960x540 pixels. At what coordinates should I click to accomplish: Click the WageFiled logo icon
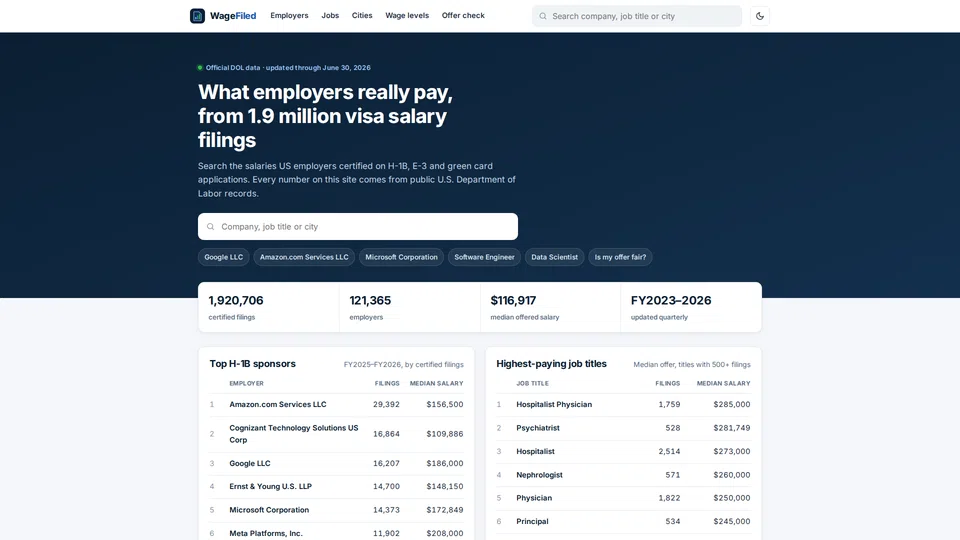[197, 16]
